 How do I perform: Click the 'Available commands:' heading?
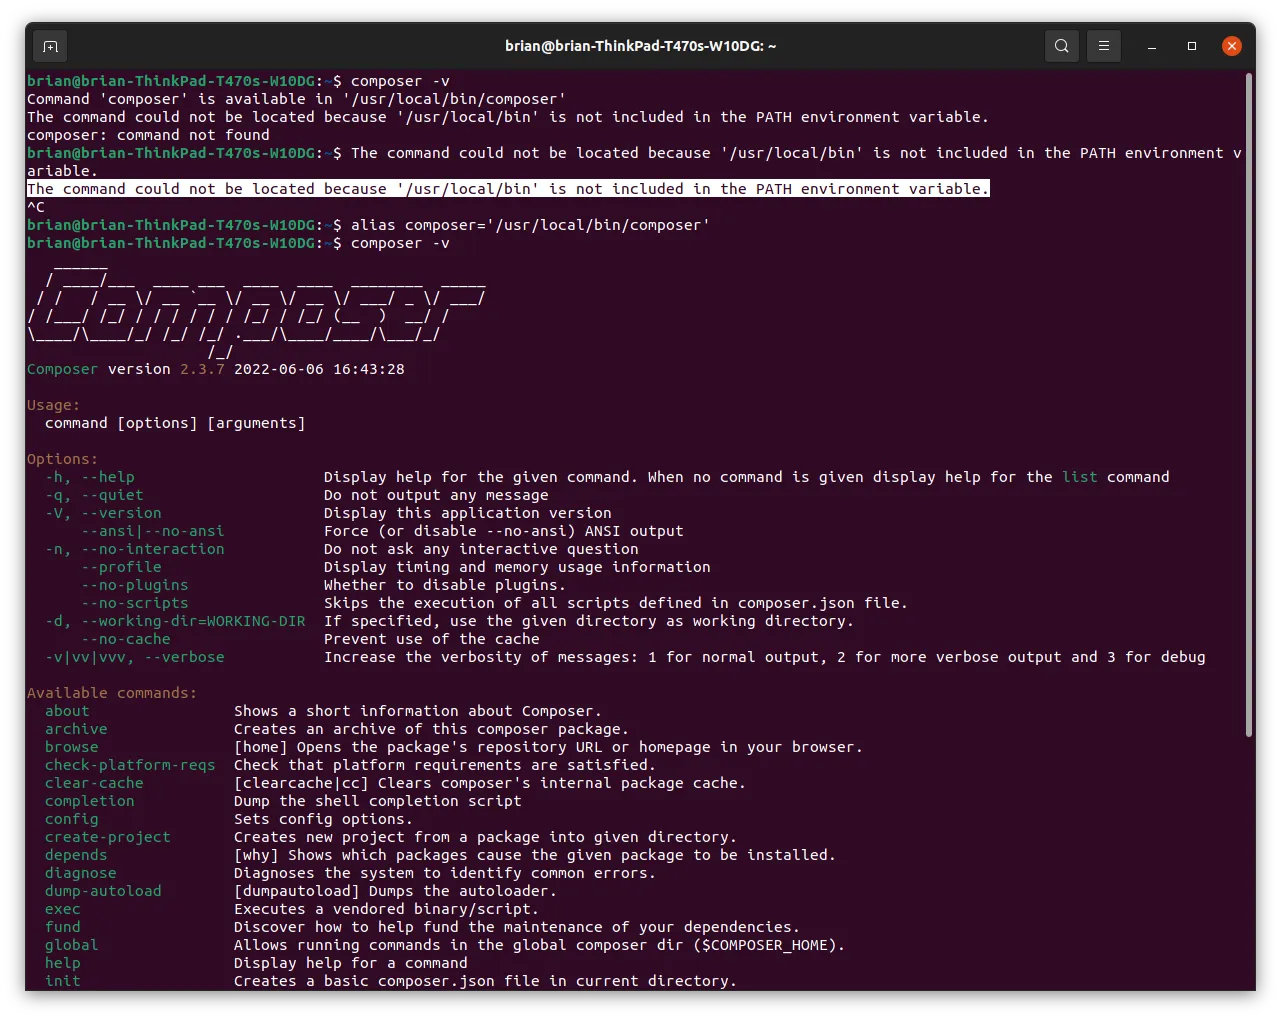(112, 693)
